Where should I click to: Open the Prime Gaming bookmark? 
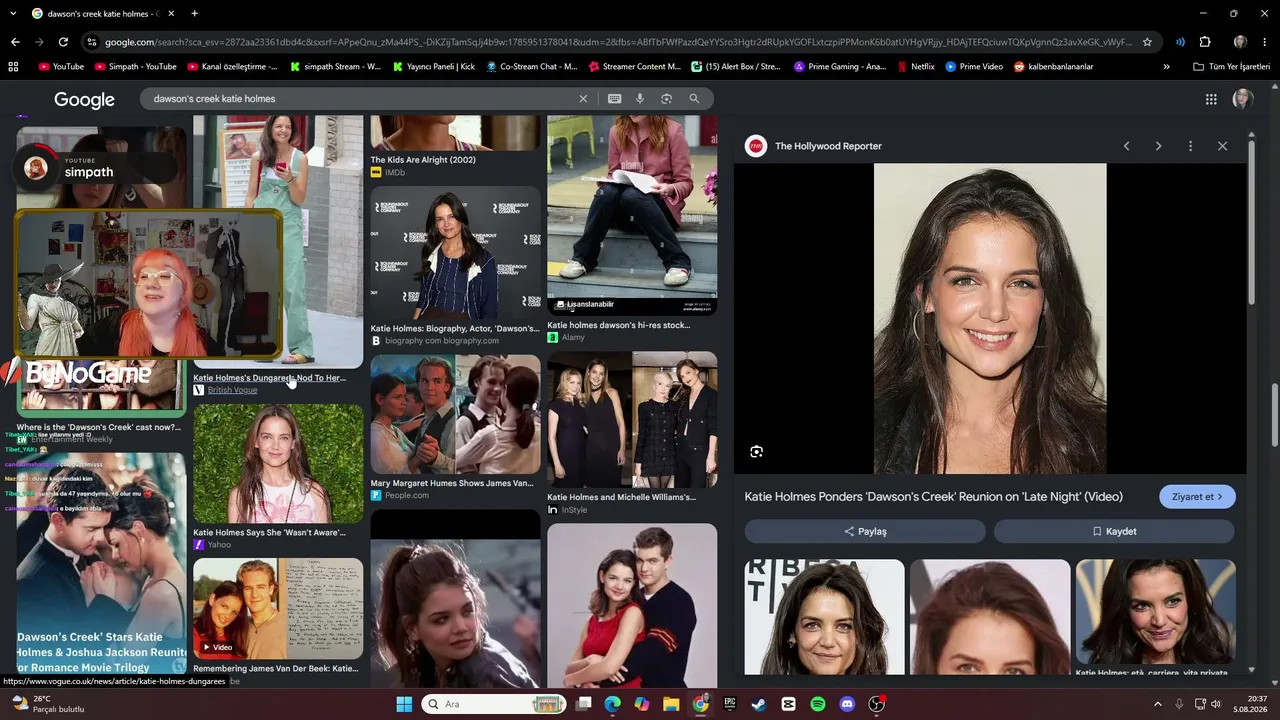click(840, 67)
